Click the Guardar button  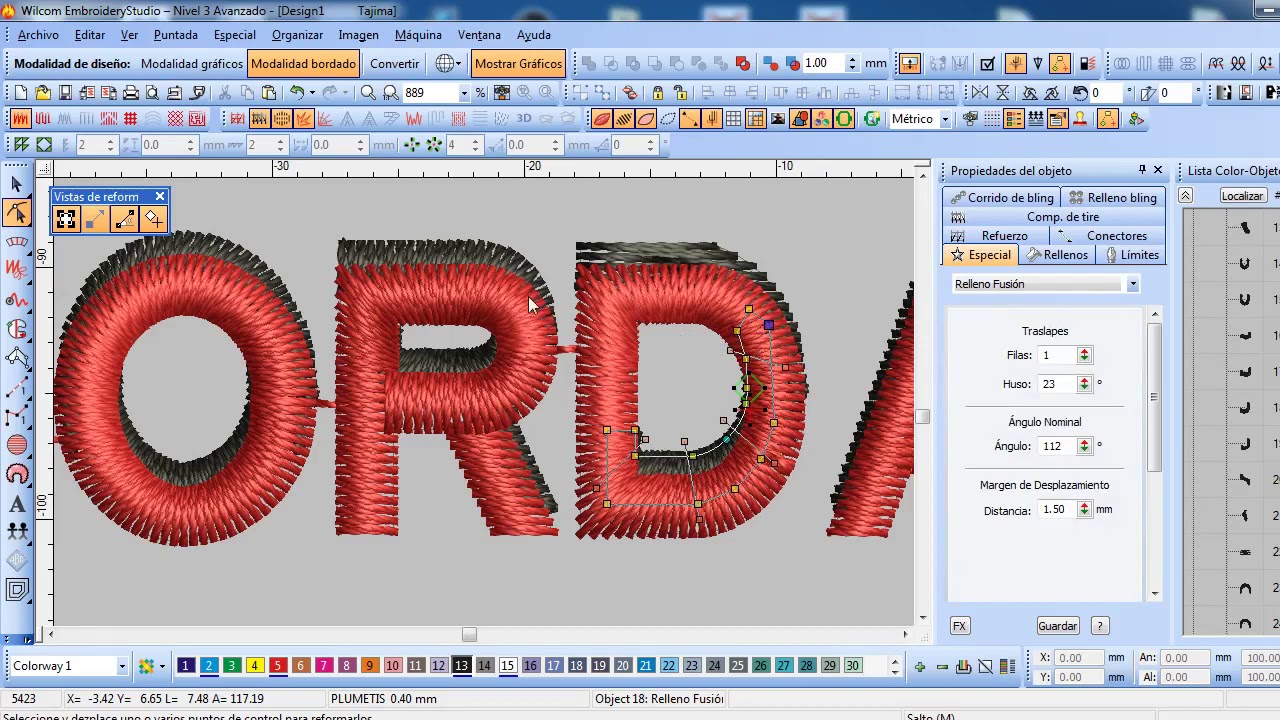coord(1057,626)
